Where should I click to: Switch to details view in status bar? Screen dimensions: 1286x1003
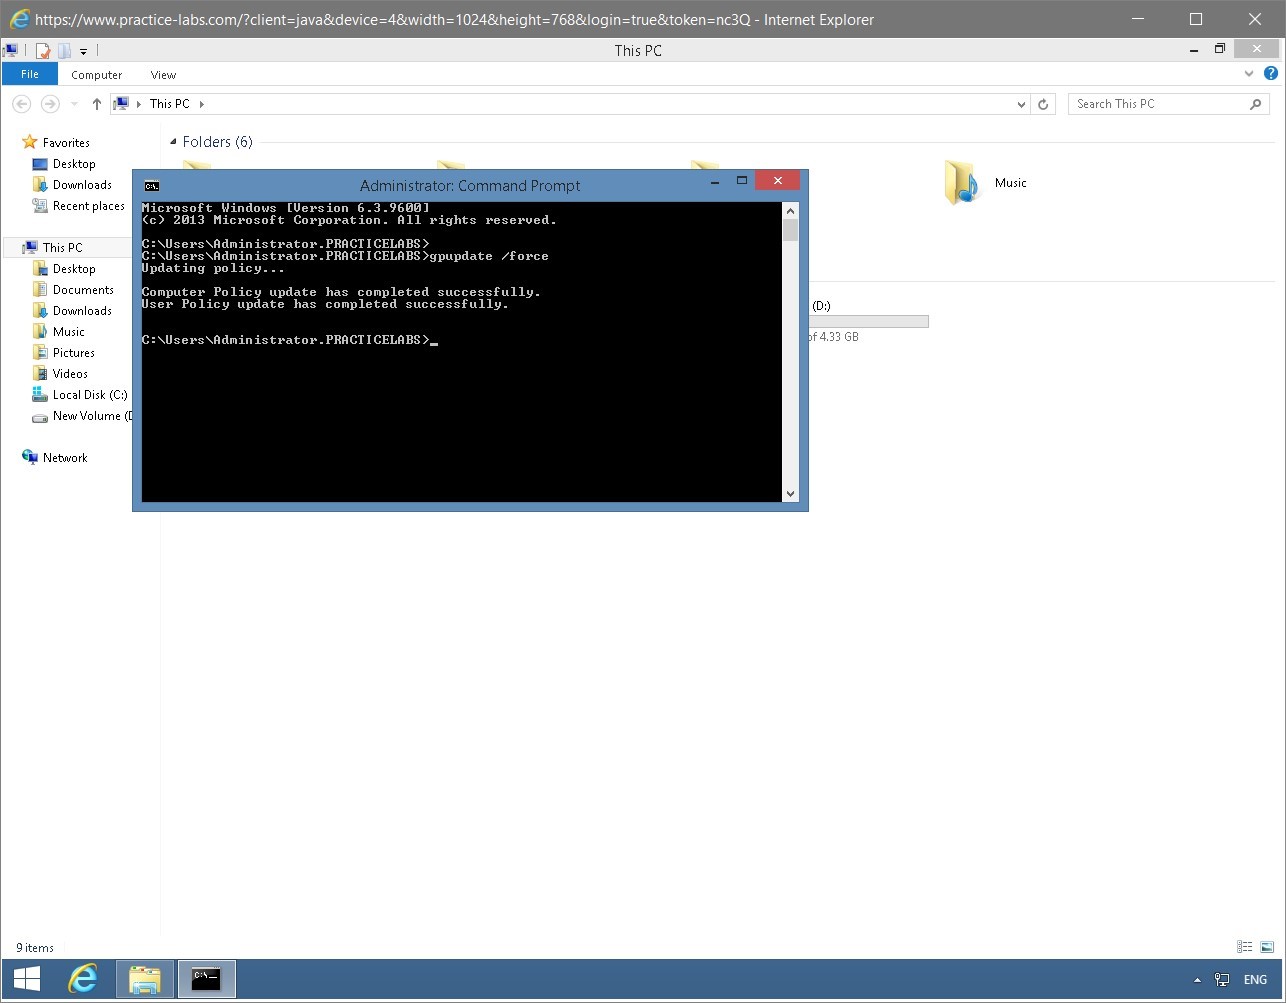(1244, 946)
